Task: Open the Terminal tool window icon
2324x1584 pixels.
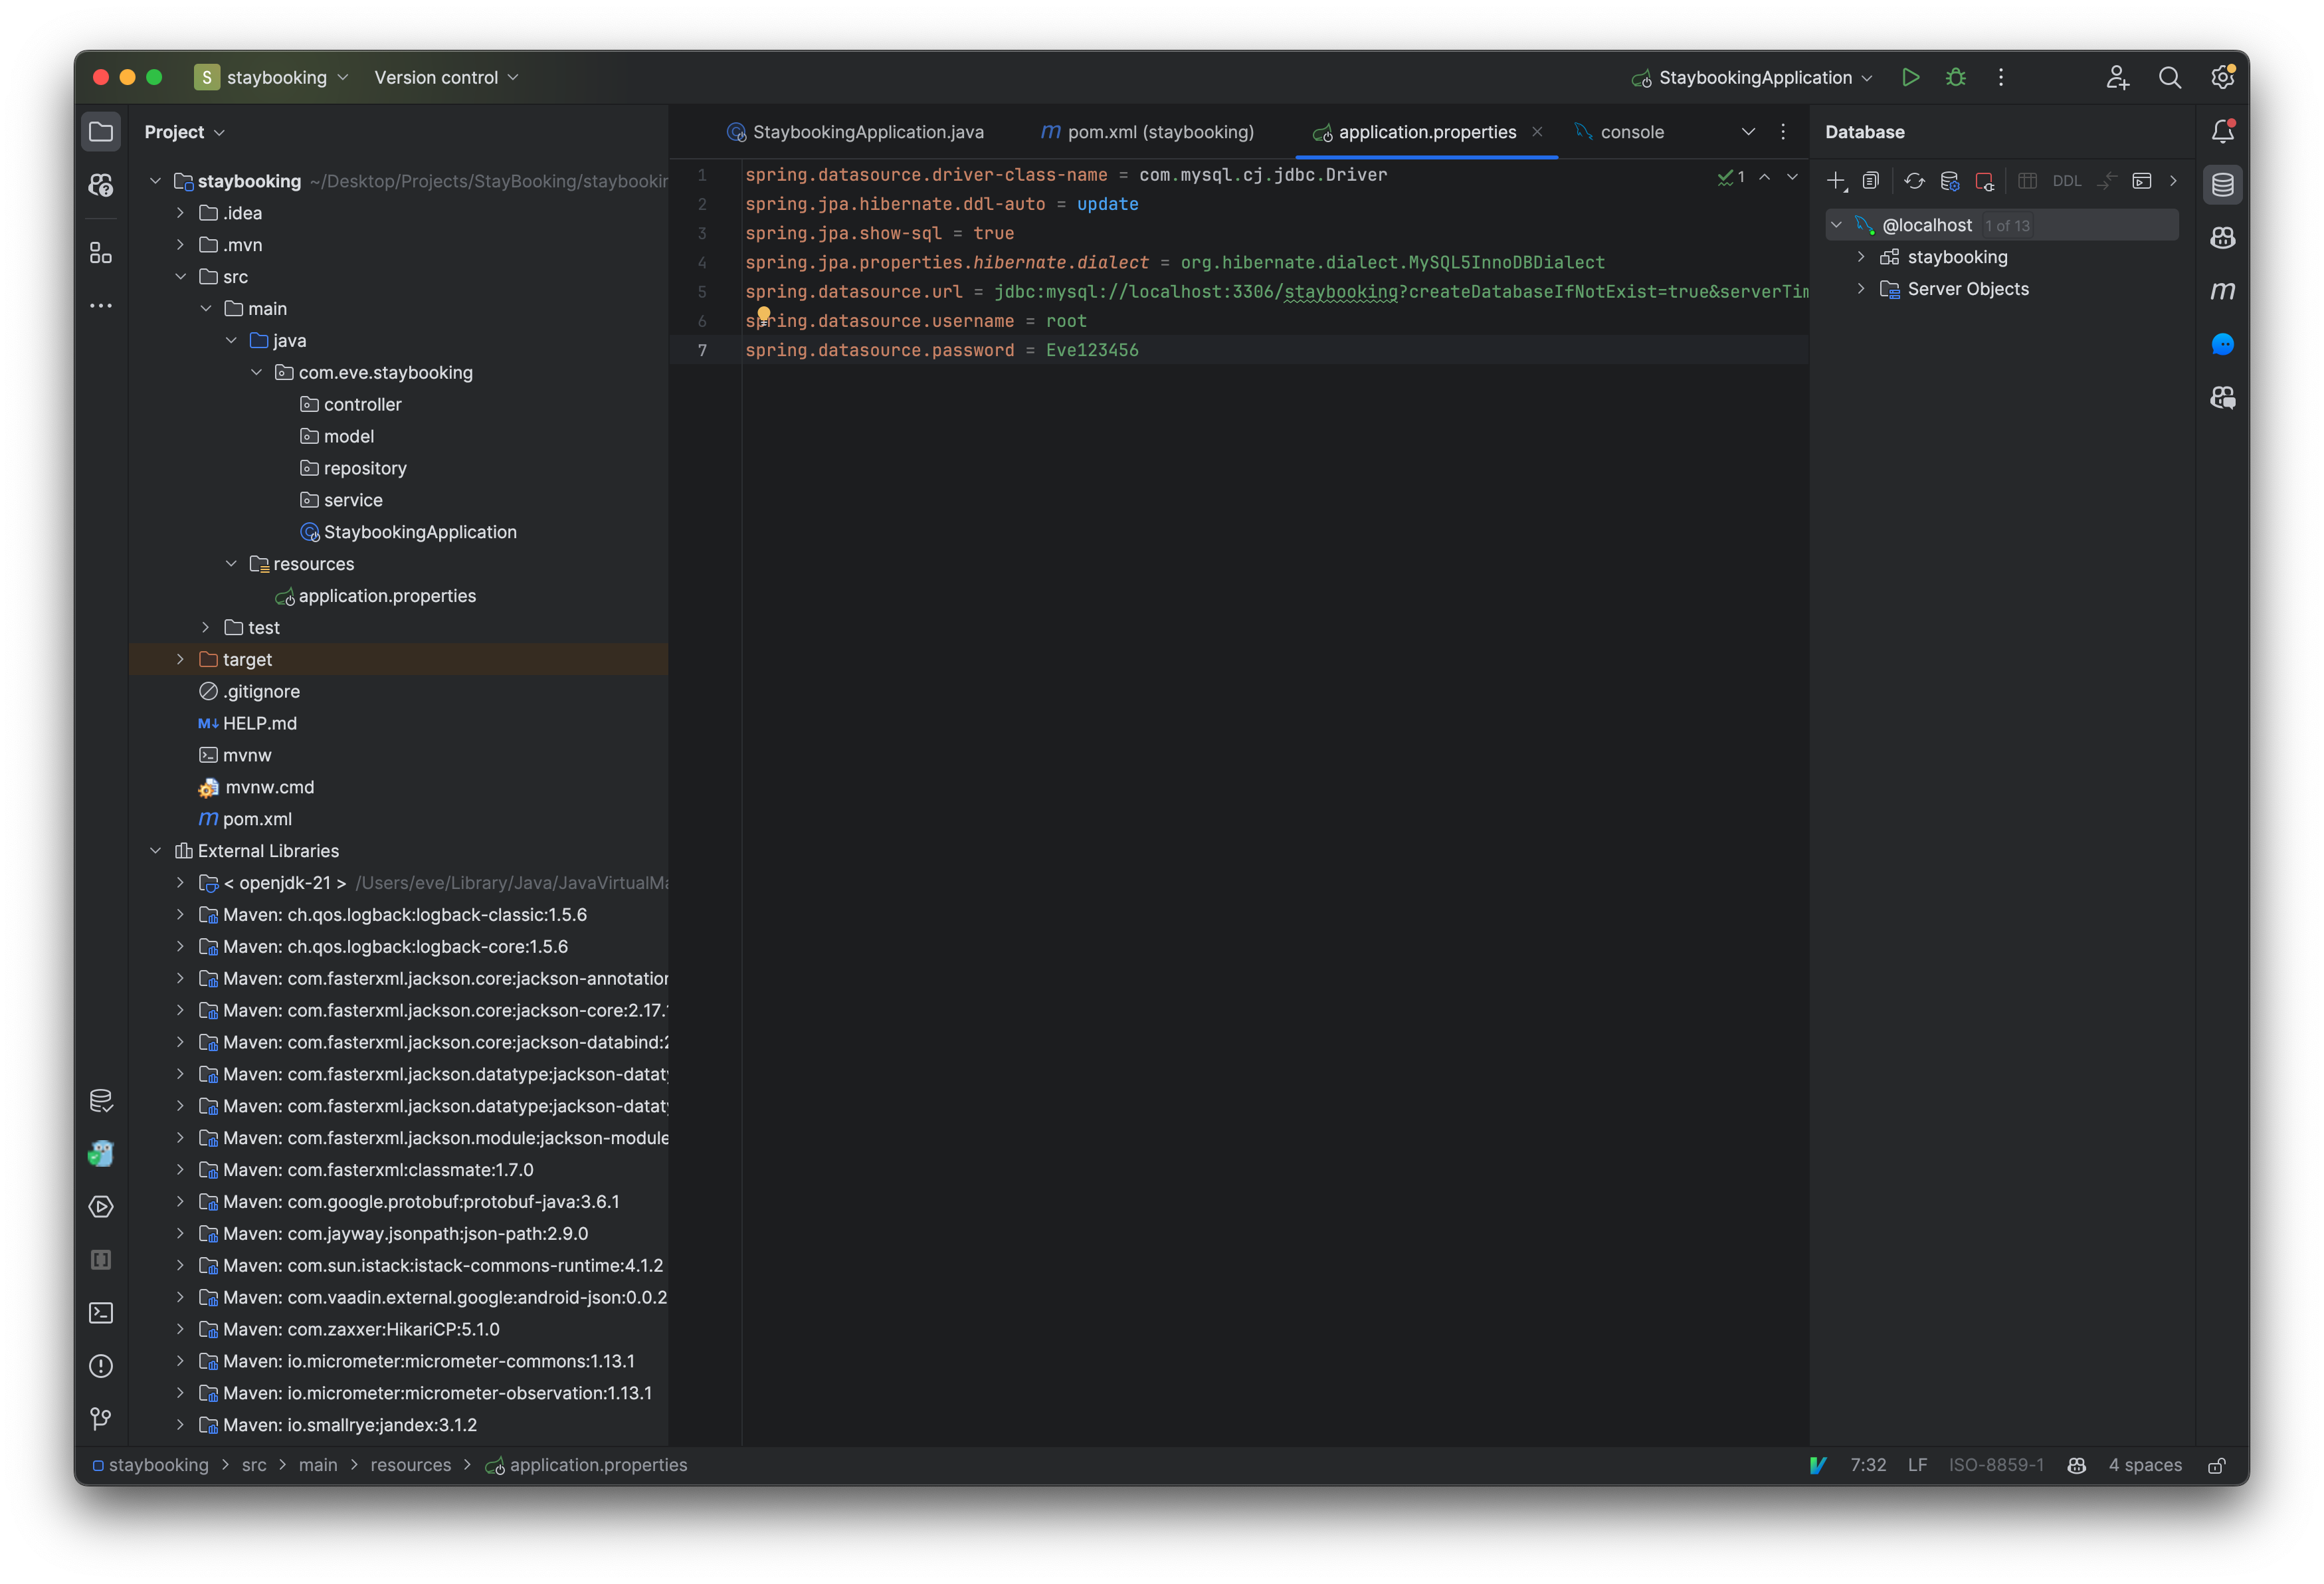Action: (101, 1313)
